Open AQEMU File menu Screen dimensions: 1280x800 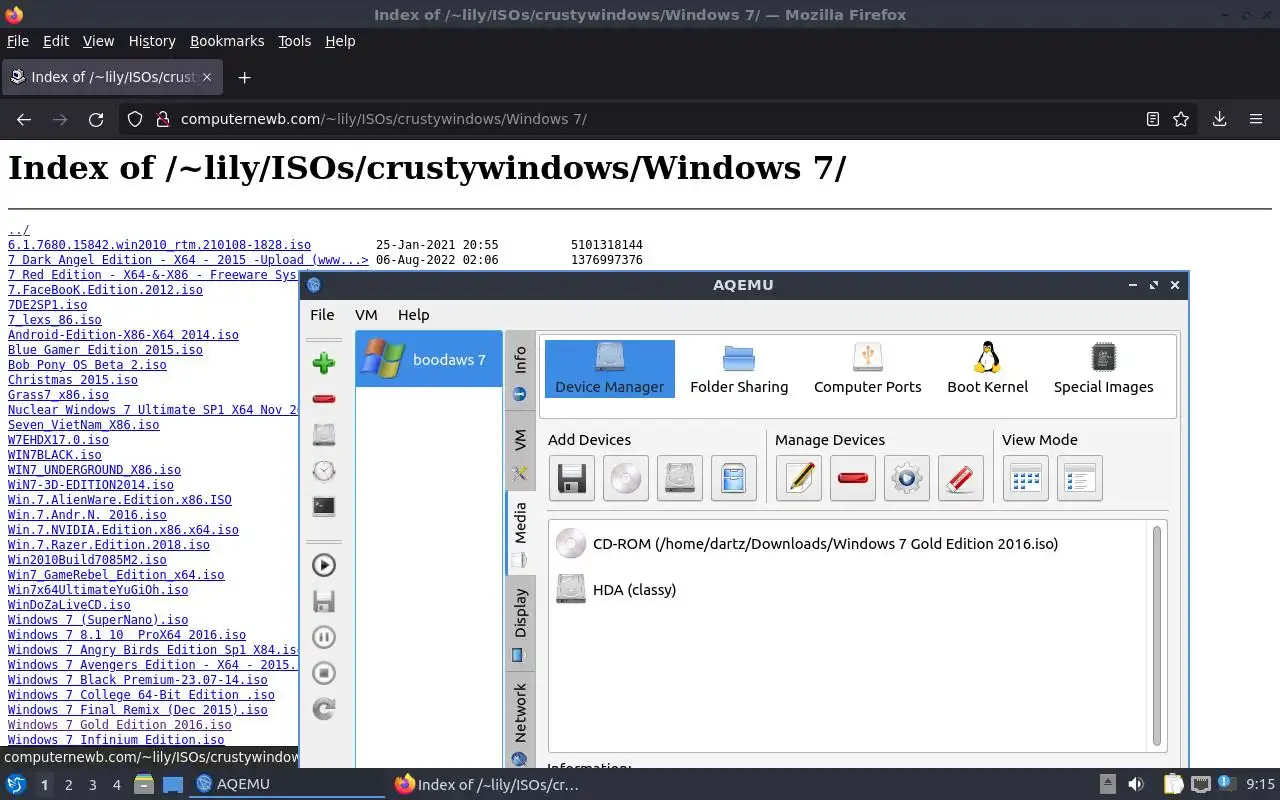point(322,314)
